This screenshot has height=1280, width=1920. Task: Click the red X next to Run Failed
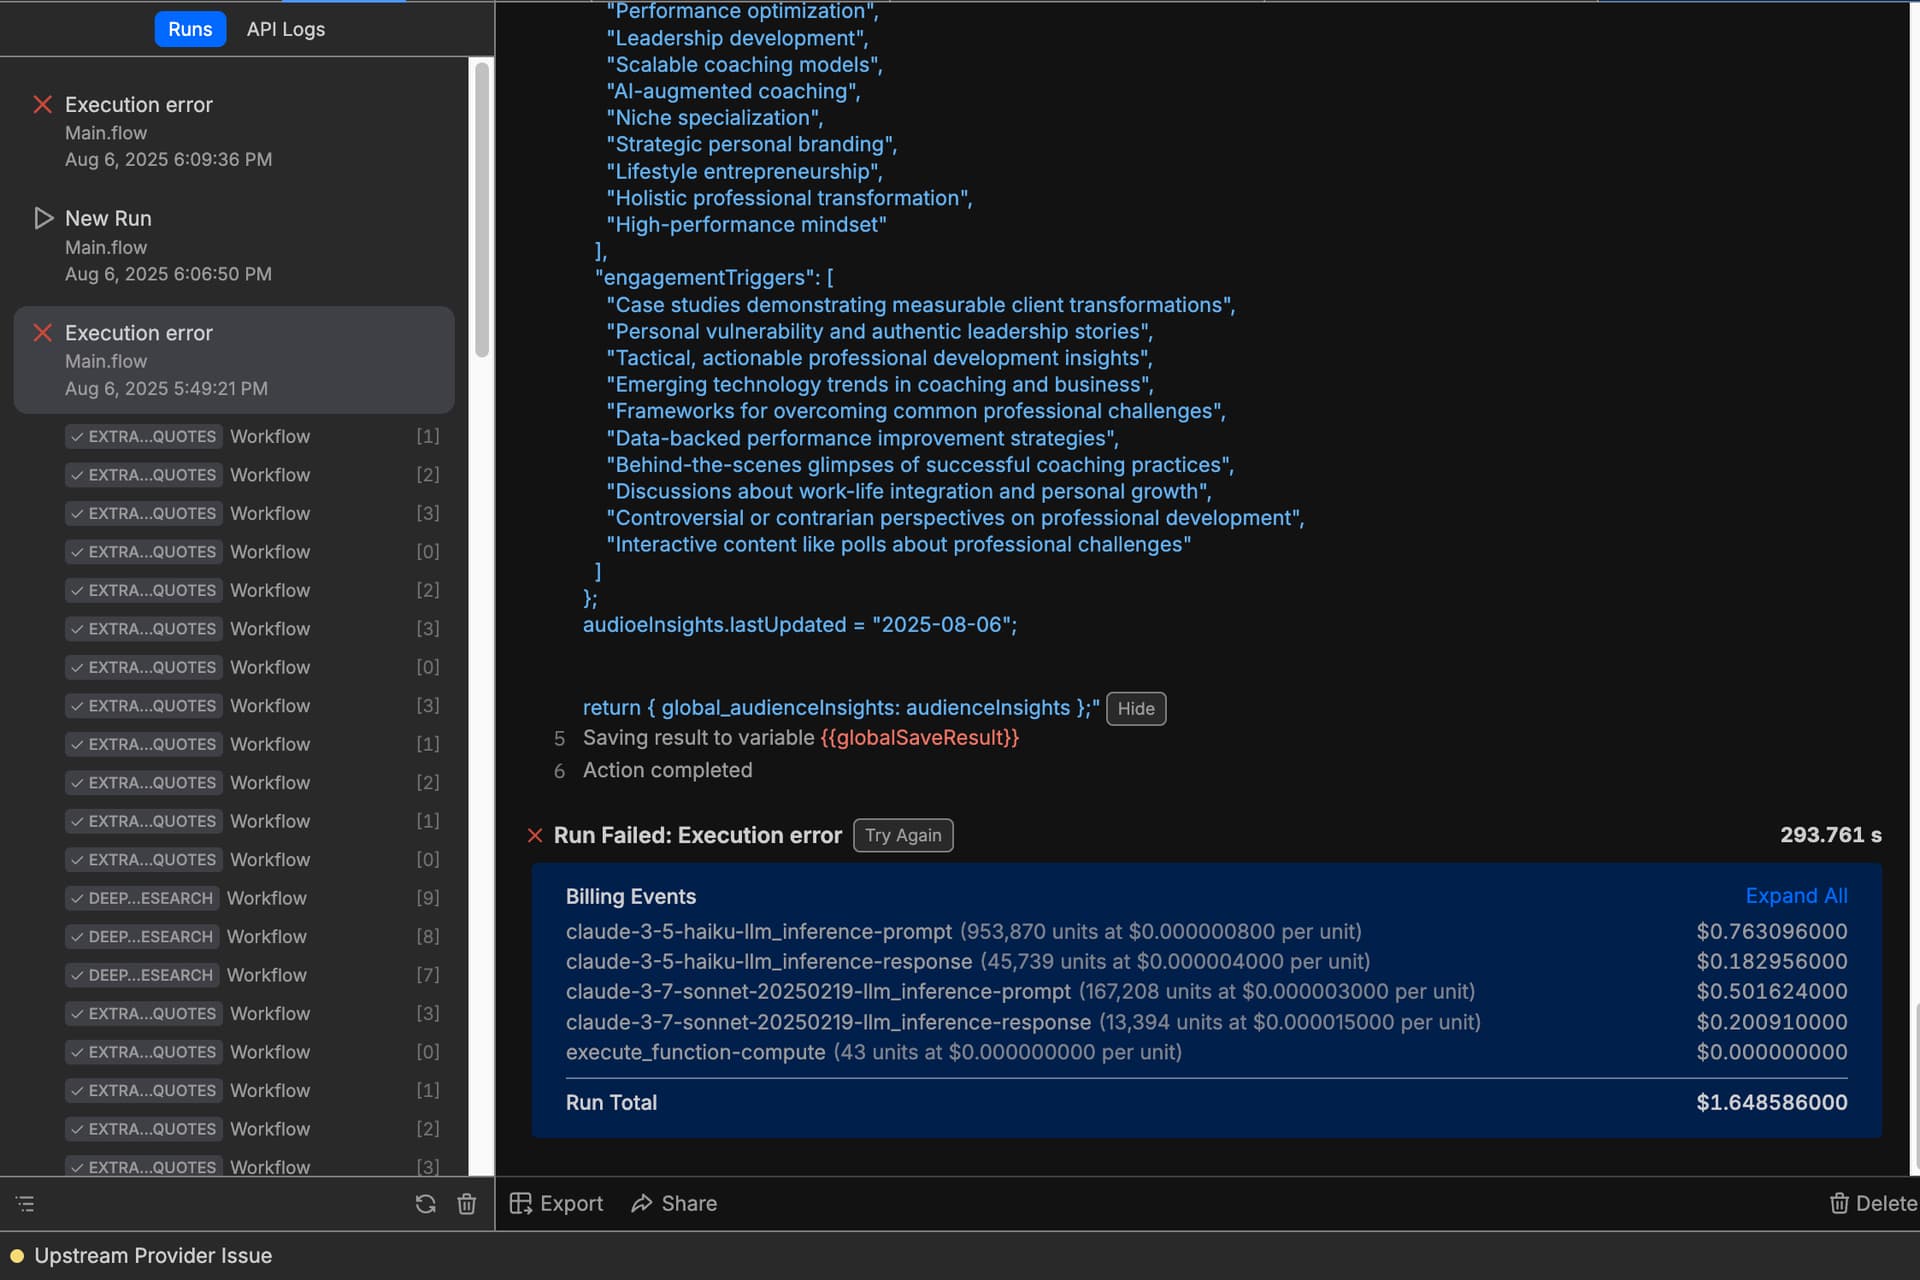pyautogui.click(x=535, y=835)
